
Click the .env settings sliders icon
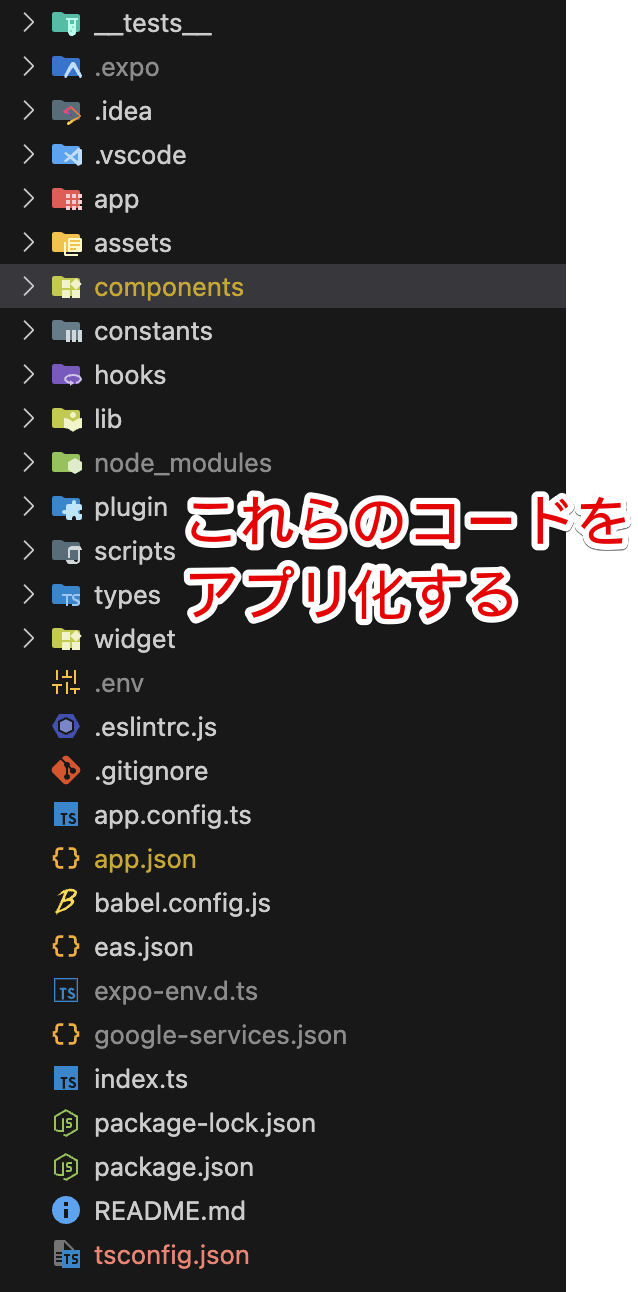(x=66, y=683)
